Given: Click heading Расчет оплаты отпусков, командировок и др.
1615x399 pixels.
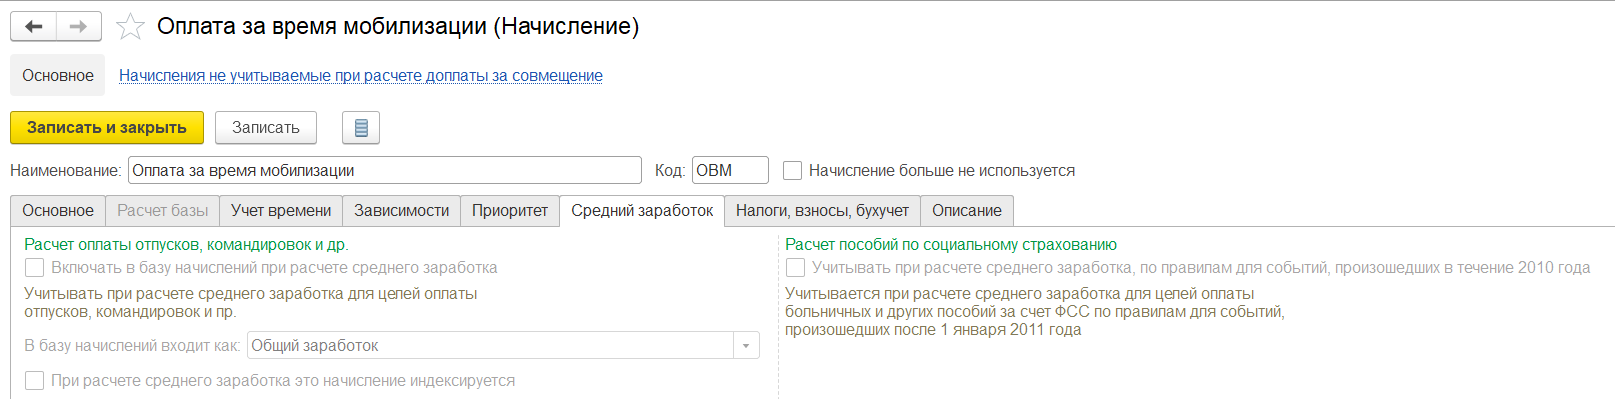Looking at the screenshot, I should click(x=186, y=245).
